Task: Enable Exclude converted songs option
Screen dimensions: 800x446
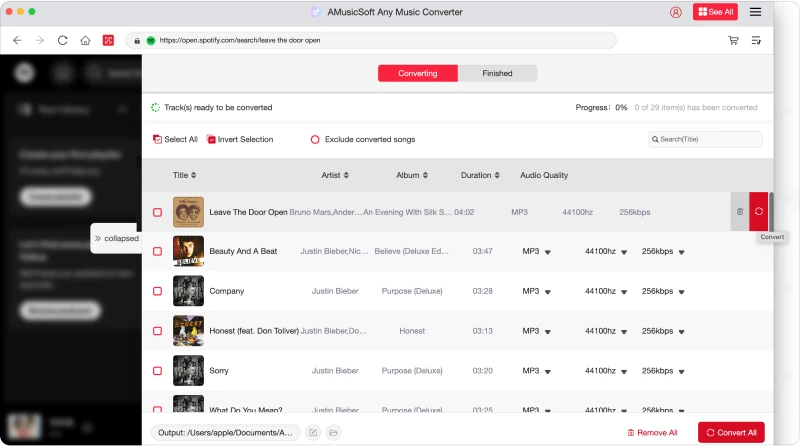Action: 315,139
